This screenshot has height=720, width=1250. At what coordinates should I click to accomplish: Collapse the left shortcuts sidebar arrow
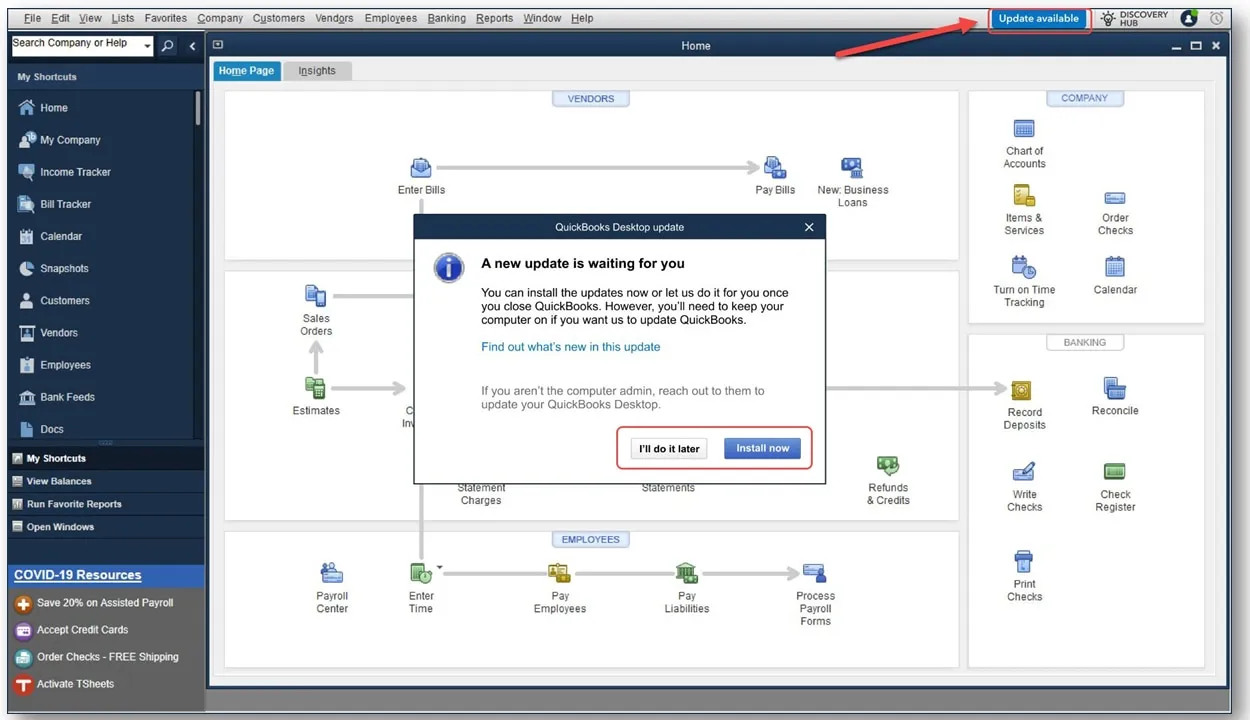pos(193,46)
